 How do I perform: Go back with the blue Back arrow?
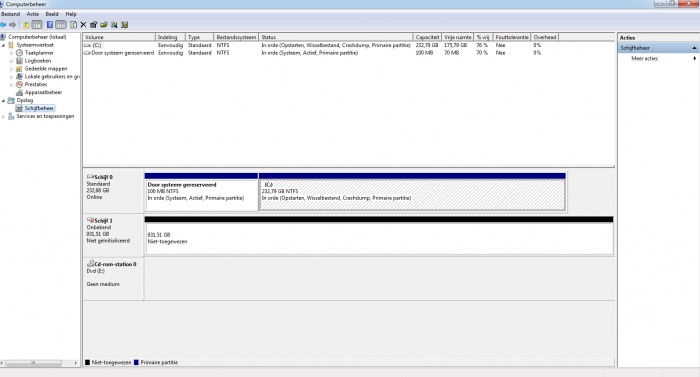click(x=3, y=25)
